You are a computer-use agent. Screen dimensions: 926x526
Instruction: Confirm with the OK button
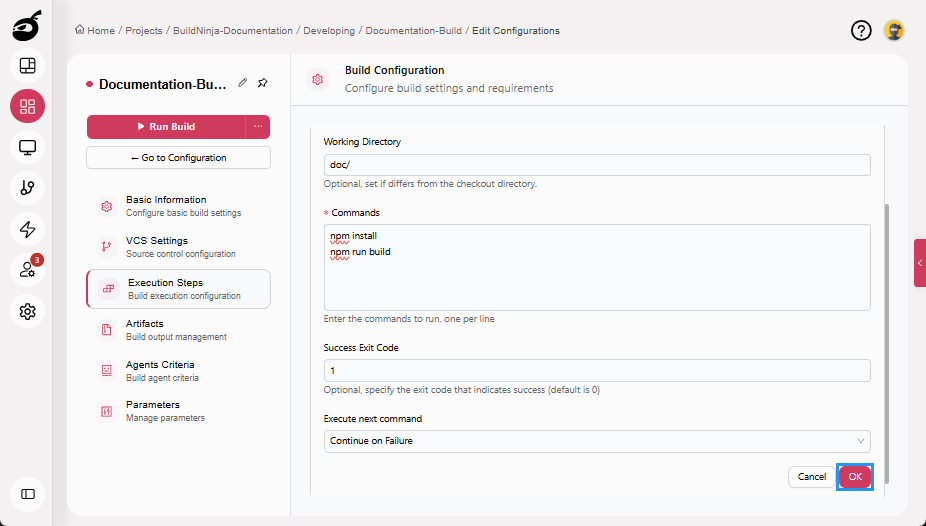(x=855, y=476)
